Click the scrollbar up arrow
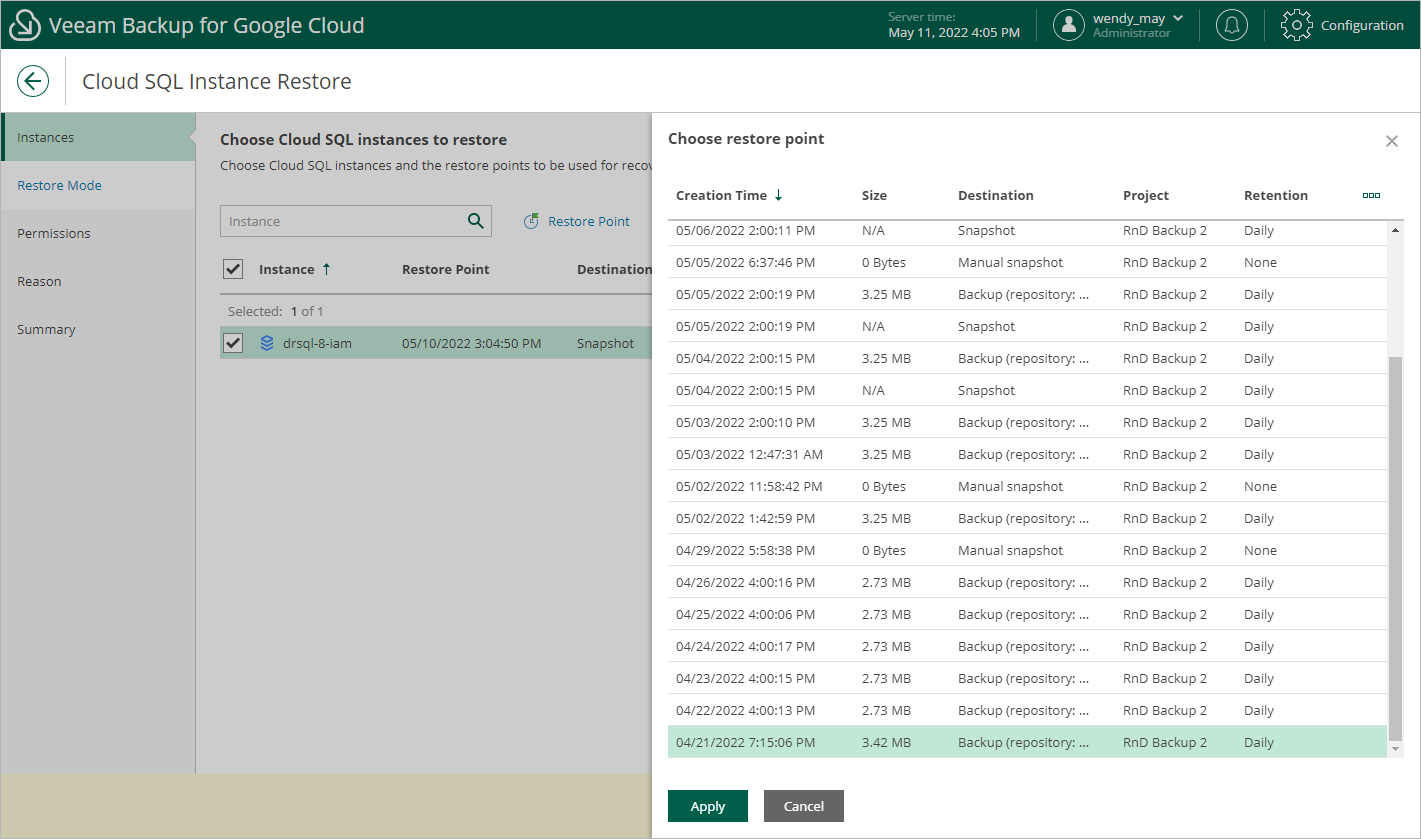This screenshot has height=839, width=1421. [x=1395, y=230]
